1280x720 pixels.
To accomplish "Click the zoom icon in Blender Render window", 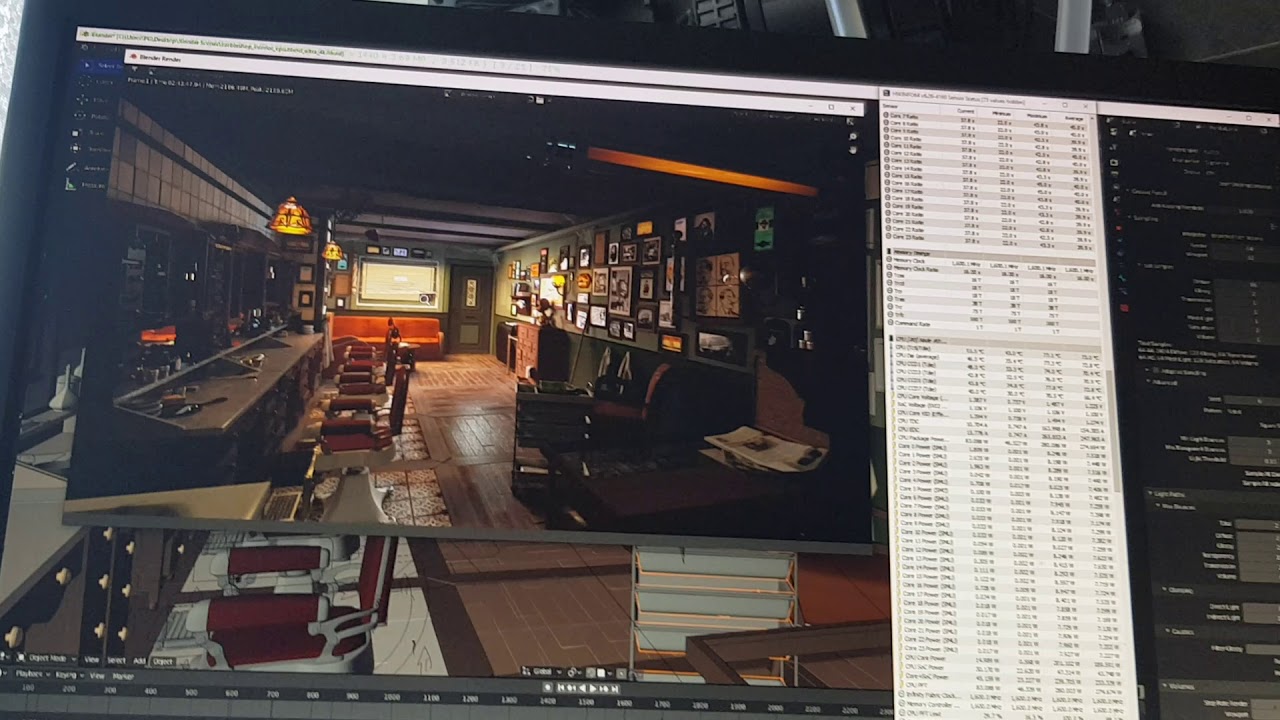I will pyautogui.click(x=852, y=136).
